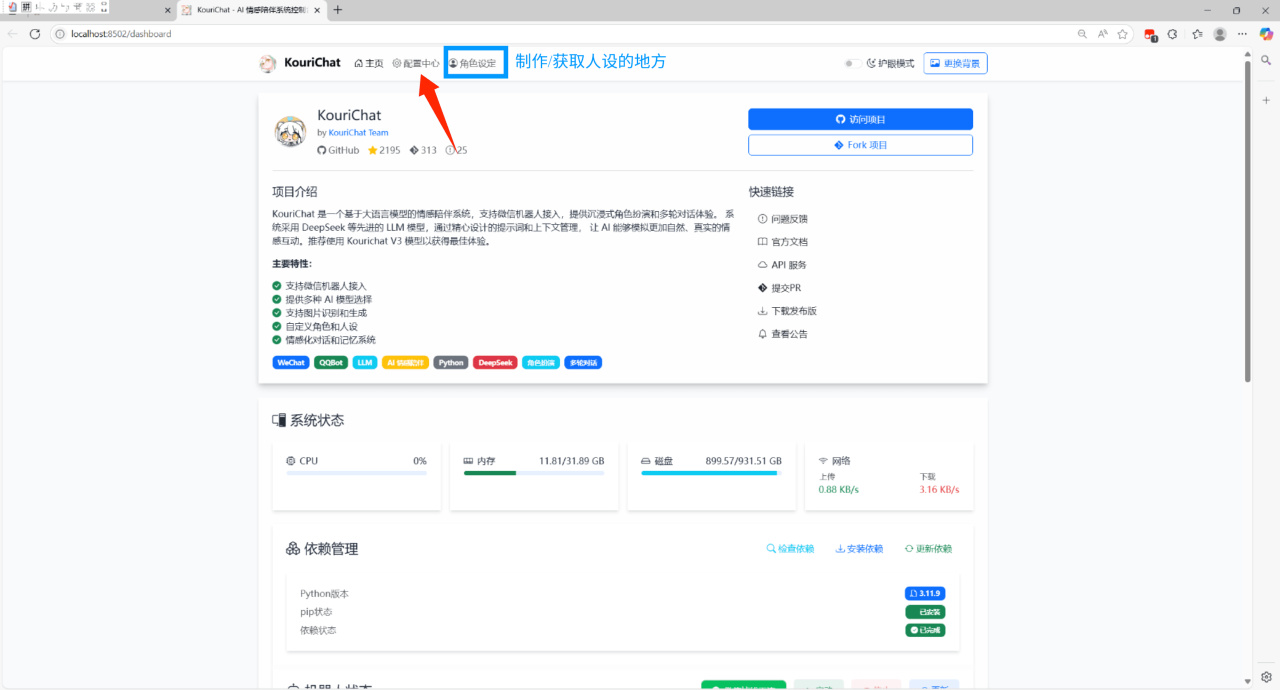
Task: Open the 提交PR quick link
Action: tap(780, 288)
